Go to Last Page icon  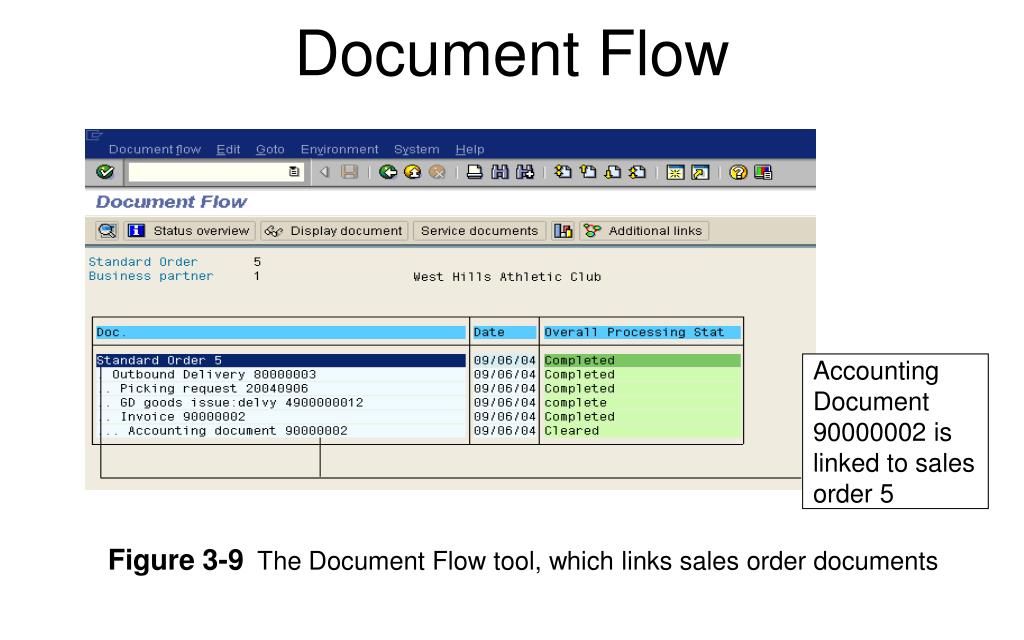pyautogui.click(x=637, y=172)
